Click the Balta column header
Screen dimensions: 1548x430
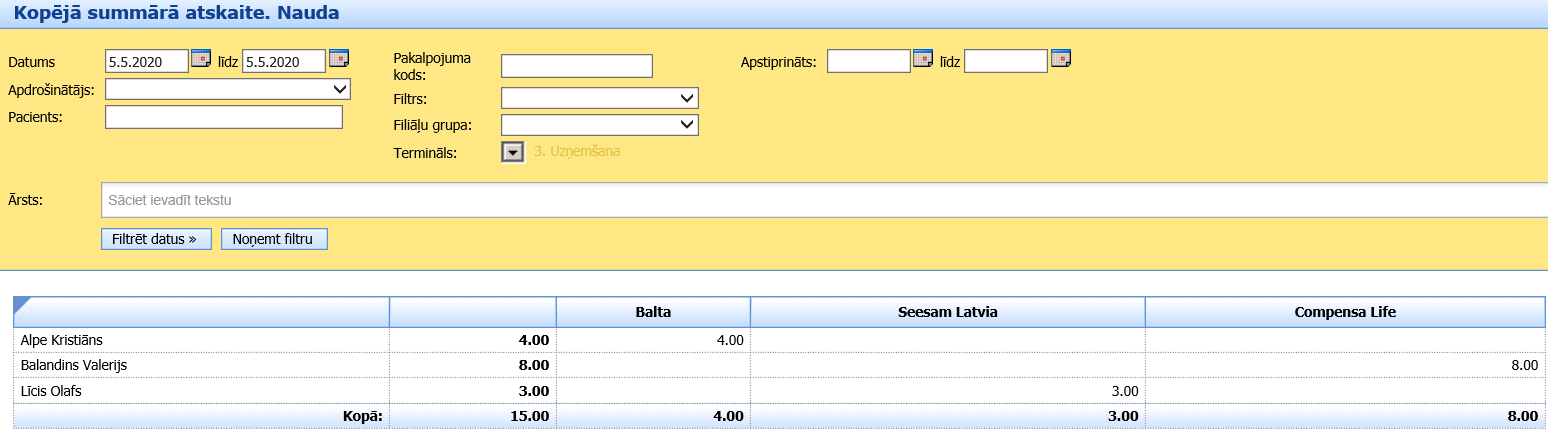(x=652, y=312)
